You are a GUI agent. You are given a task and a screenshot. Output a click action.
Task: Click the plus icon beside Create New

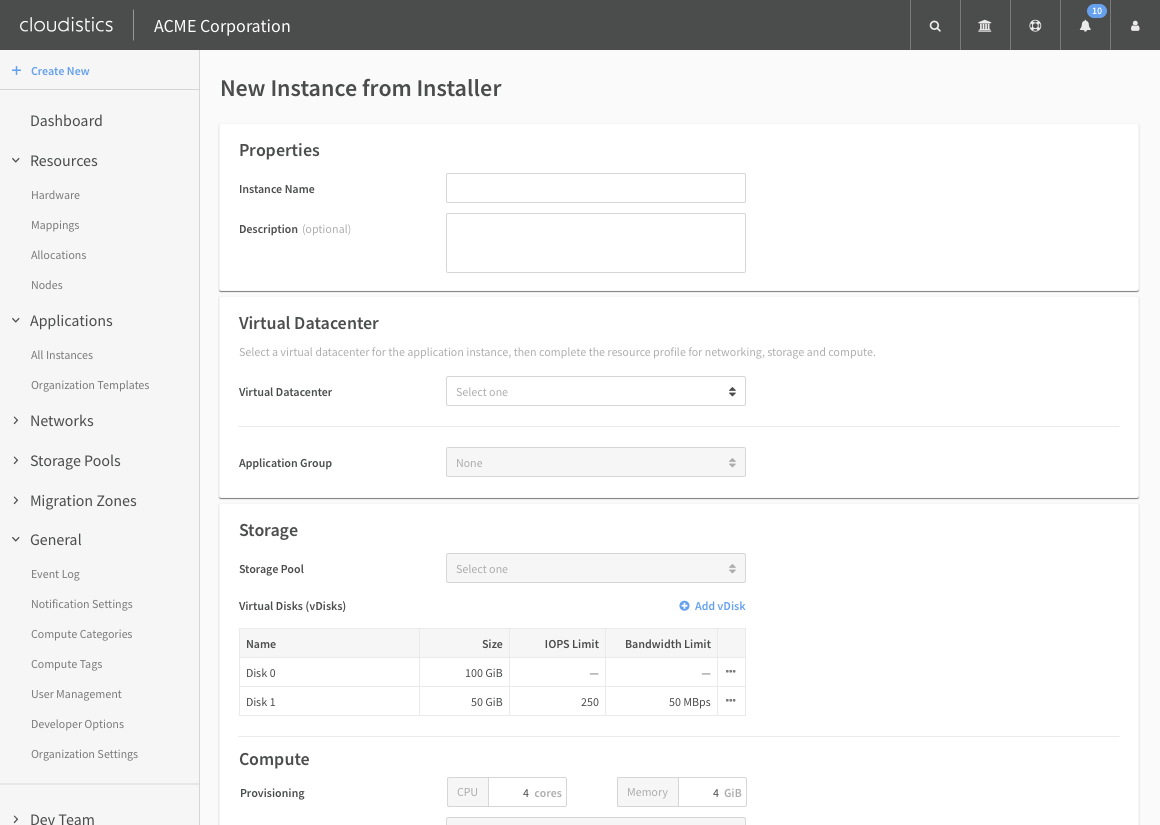[16, 70]
